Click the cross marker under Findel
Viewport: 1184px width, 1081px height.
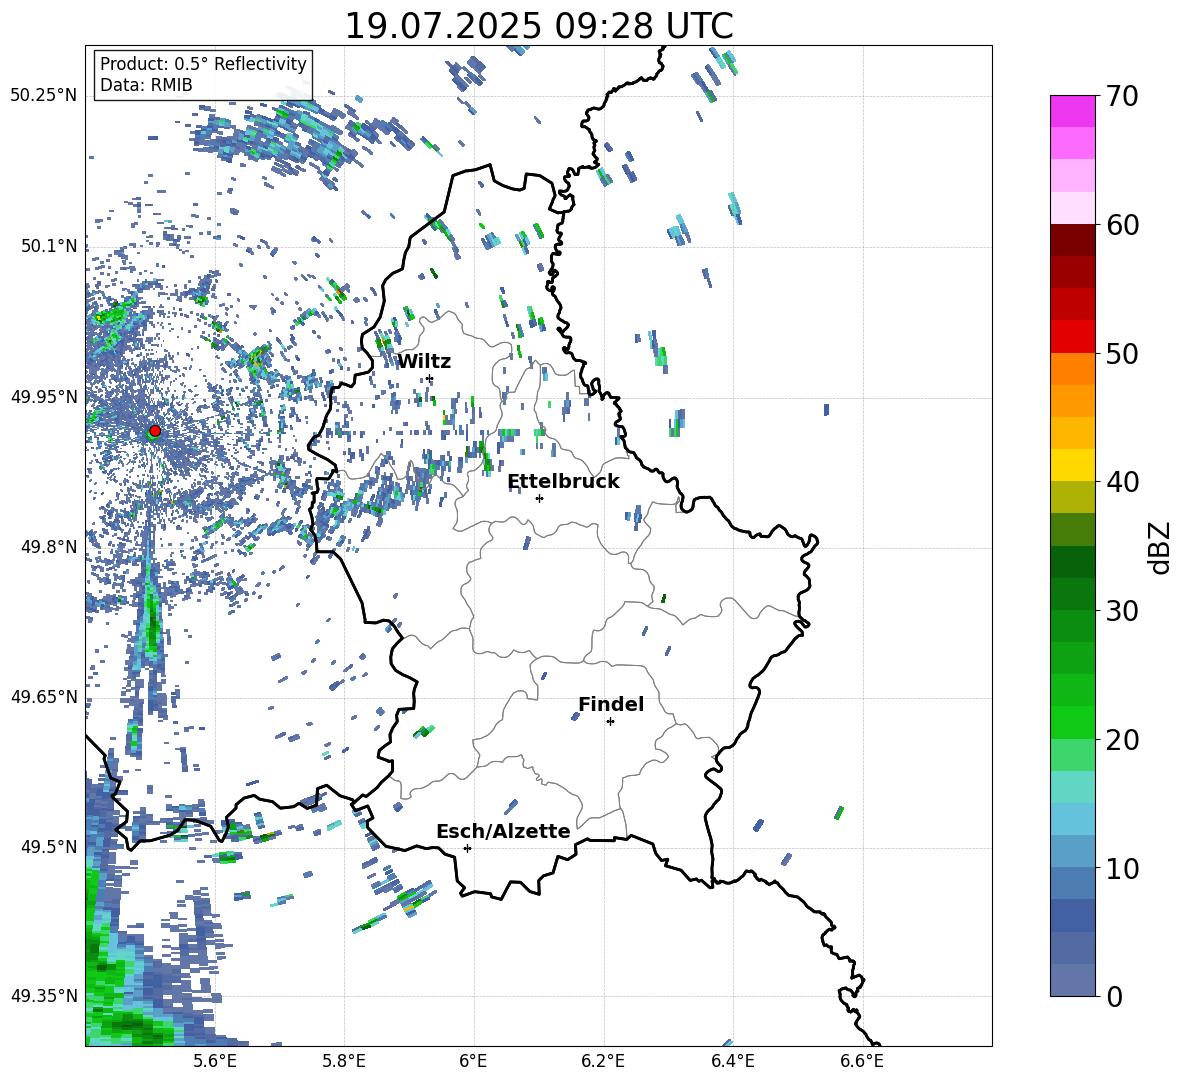[610, 722]
